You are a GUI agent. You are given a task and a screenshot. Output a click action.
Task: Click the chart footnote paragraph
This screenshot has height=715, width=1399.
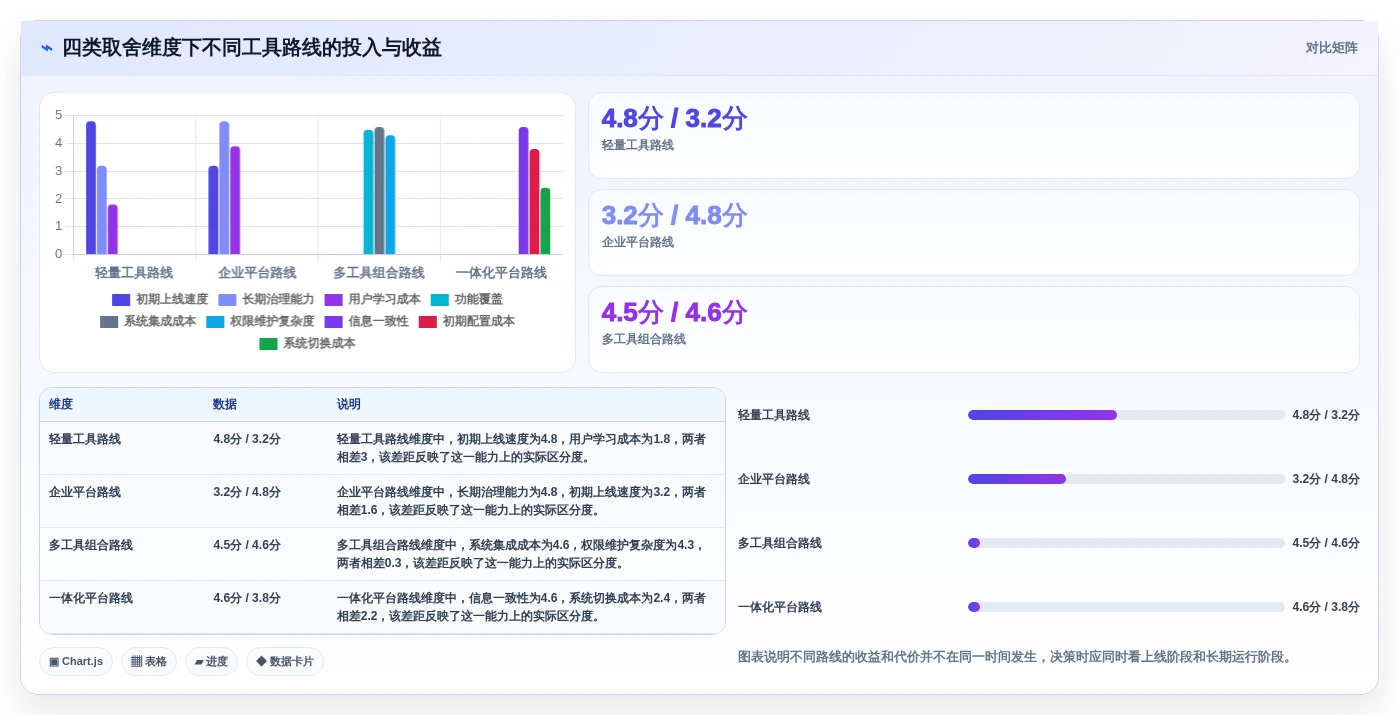click(x=1017, y=657)
